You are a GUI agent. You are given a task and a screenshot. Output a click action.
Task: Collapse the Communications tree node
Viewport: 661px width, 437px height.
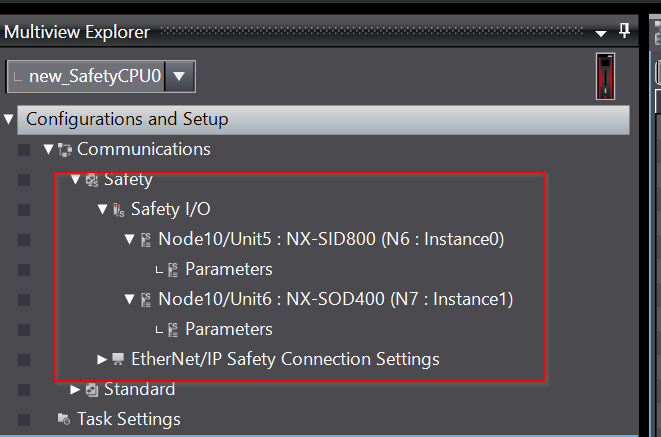48,149
